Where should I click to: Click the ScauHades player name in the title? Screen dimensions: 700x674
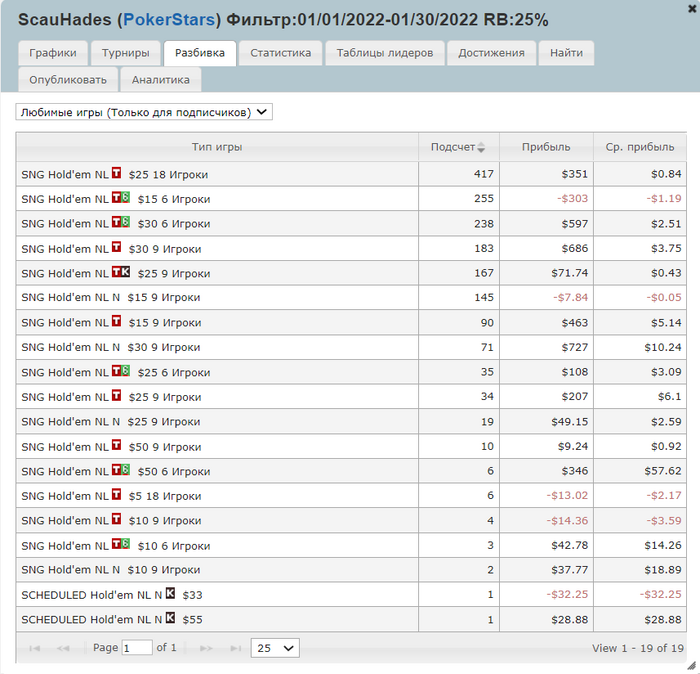tap(65, 20)
